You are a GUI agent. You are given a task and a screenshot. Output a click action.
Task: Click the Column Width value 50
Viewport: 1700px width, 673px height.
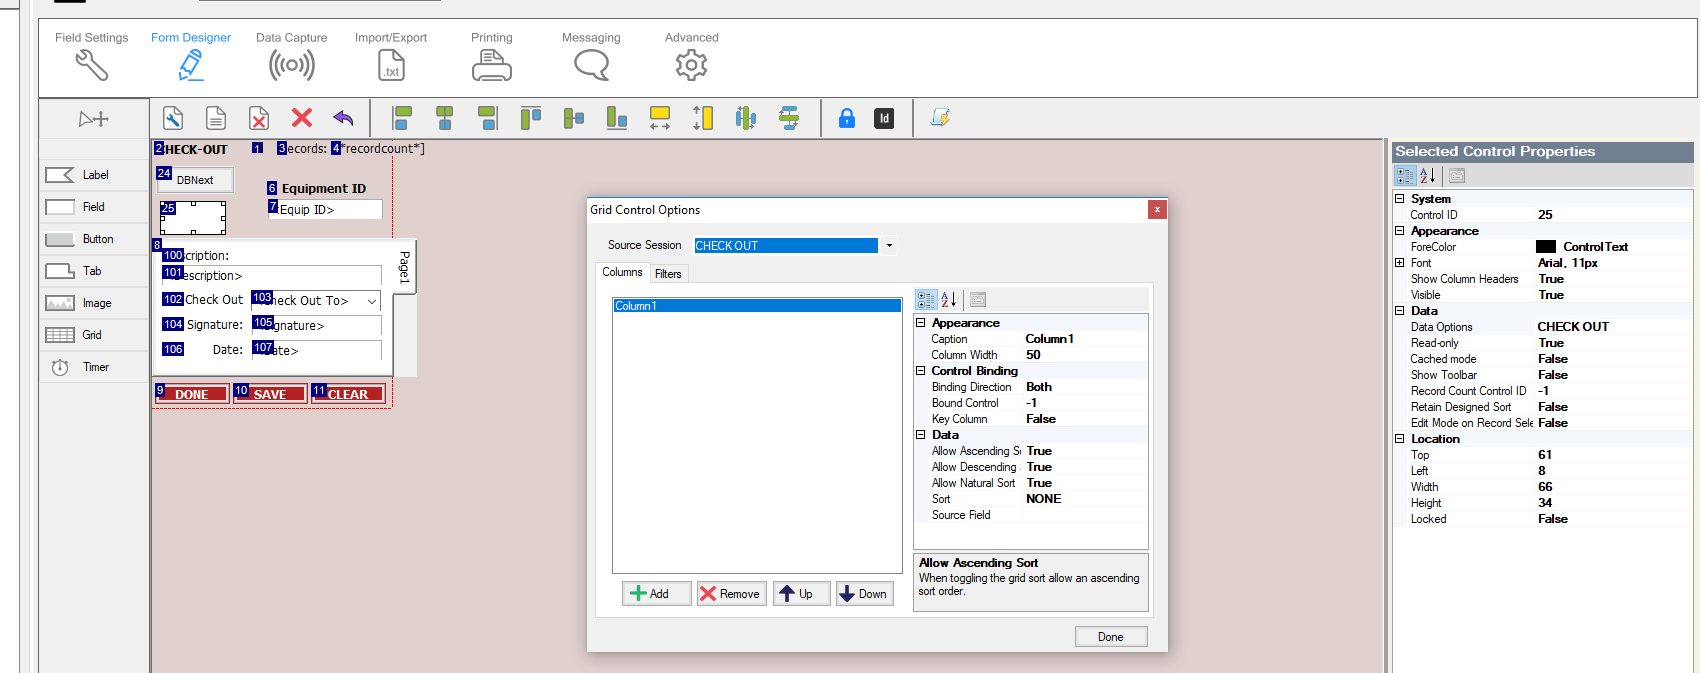[x=1085, y=355]
